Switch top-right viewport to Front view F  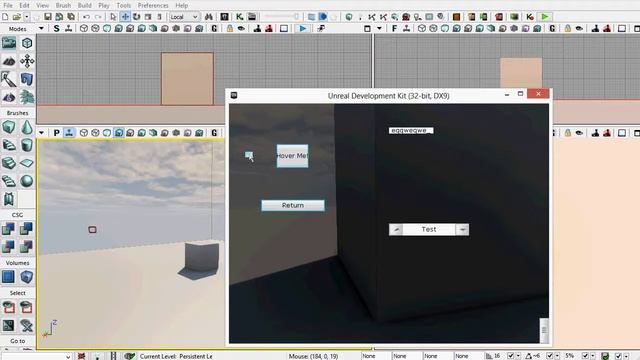pos(394,29)
